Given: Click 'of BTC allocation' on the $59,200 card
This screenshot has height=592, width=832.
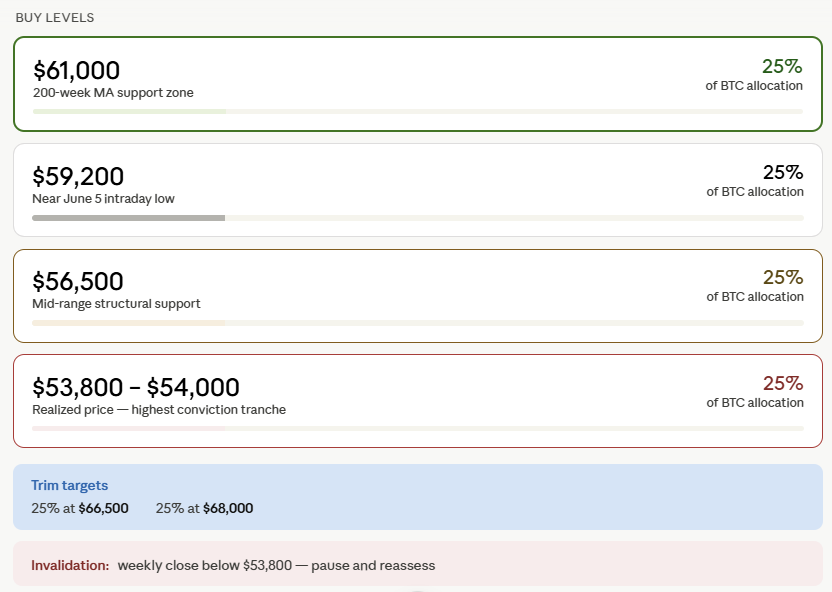Looking at the screenshot, I should click(x=755, y=192).
